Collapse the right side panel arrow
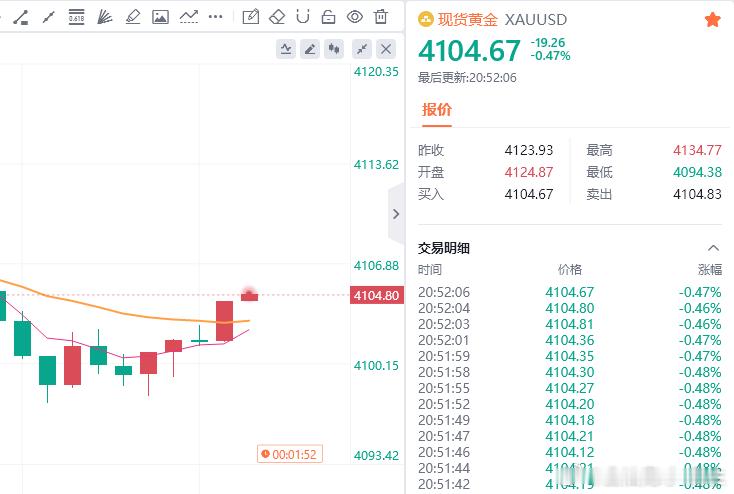This screenshot has width=734, height=494. click(x=396, y=214)
